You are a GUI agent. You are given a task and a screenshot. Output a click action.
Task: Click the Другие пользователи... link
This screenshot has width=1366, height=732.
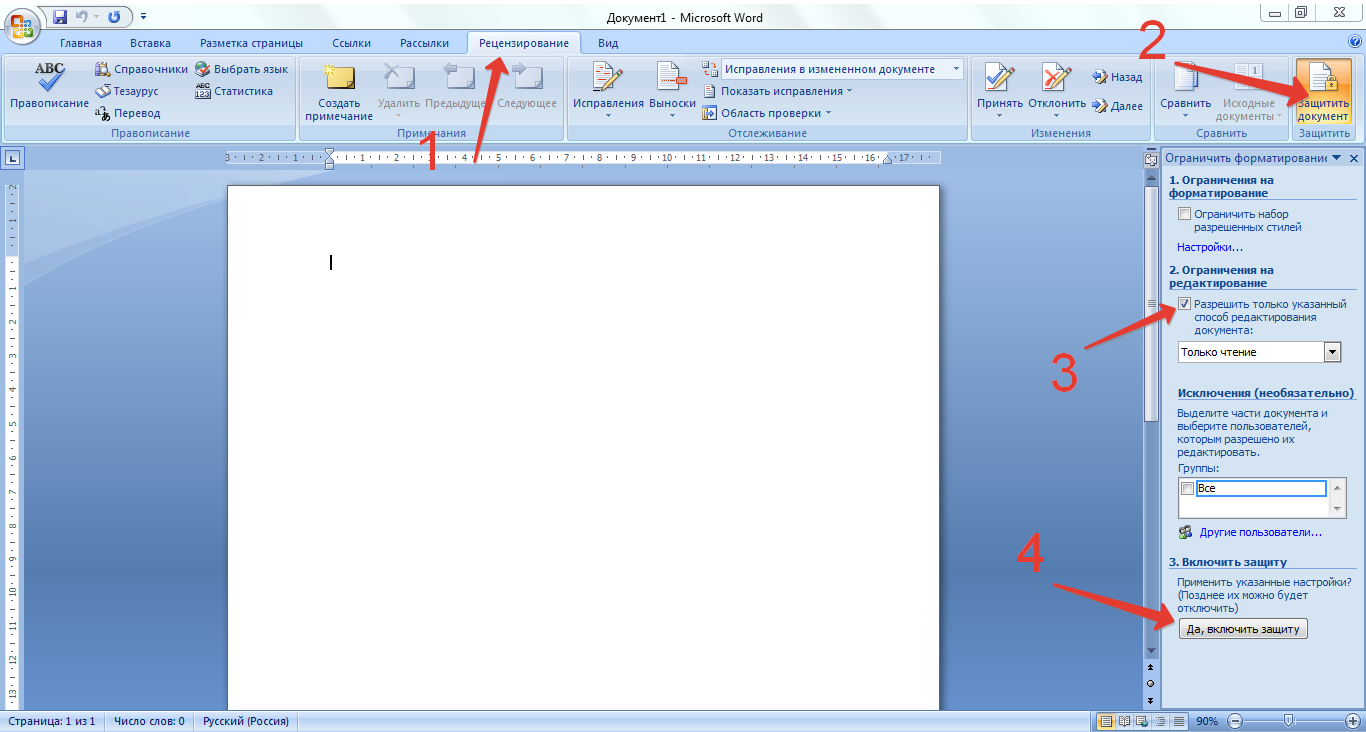click(1260, 533)
